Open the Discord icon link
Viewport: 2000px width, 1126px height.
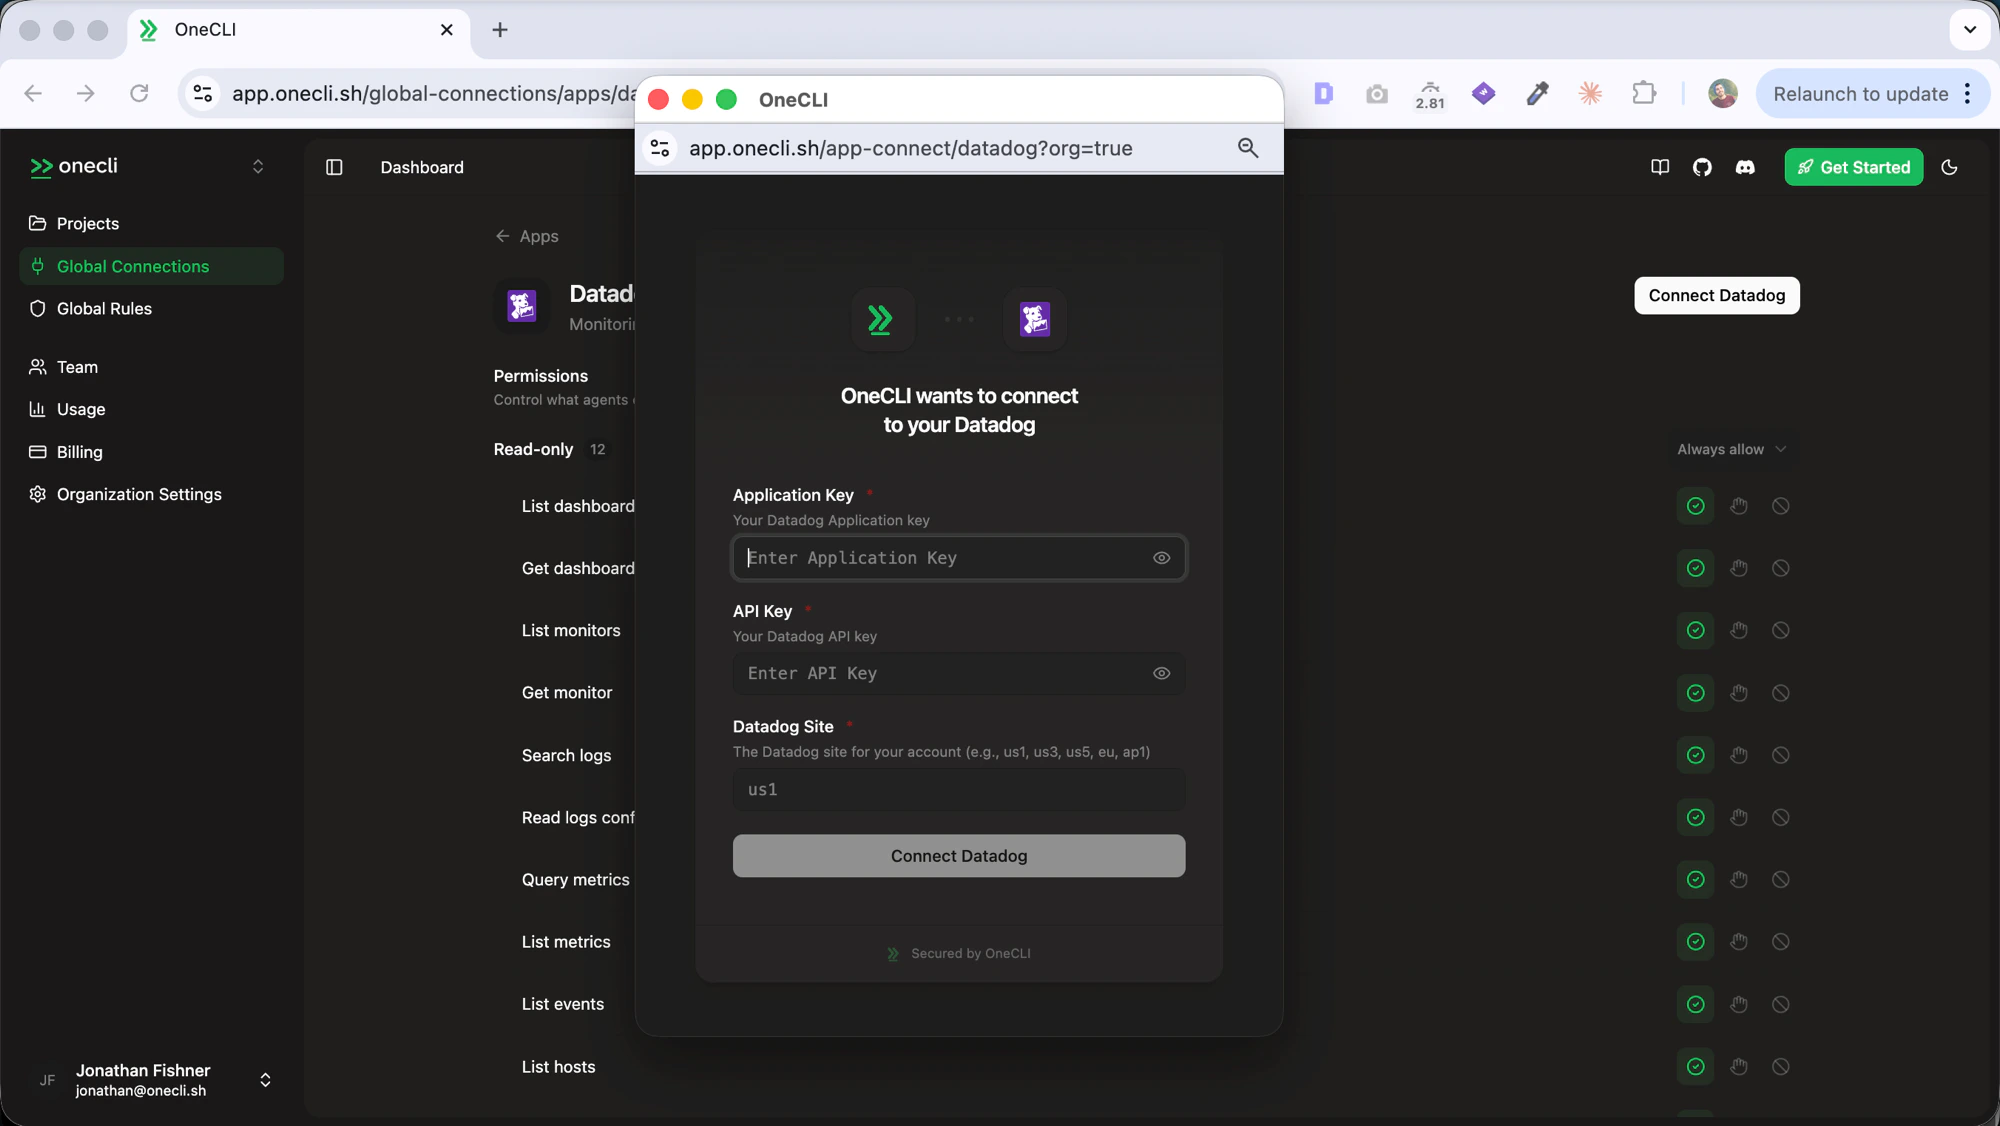pyautogui.click(x=1745, y=167)
